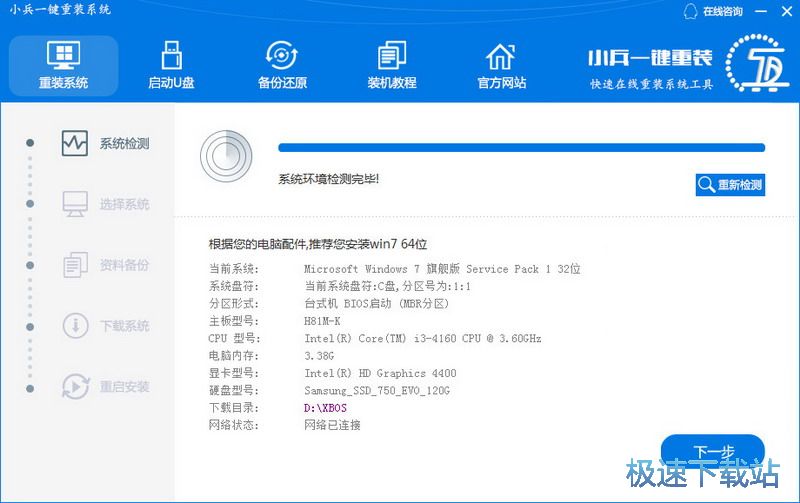Click the 重启安装 restart icon
This screenshot has height=503, width=800.
pyautogui.click(x=75, y=387)
